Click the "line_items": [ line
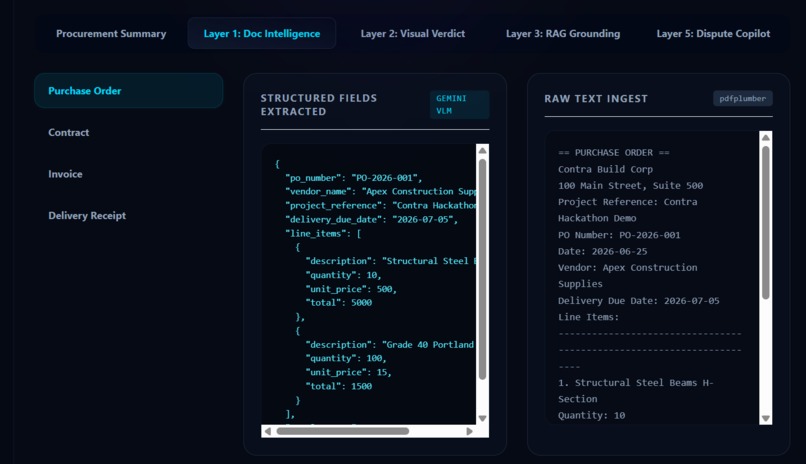 coord(323,233)
